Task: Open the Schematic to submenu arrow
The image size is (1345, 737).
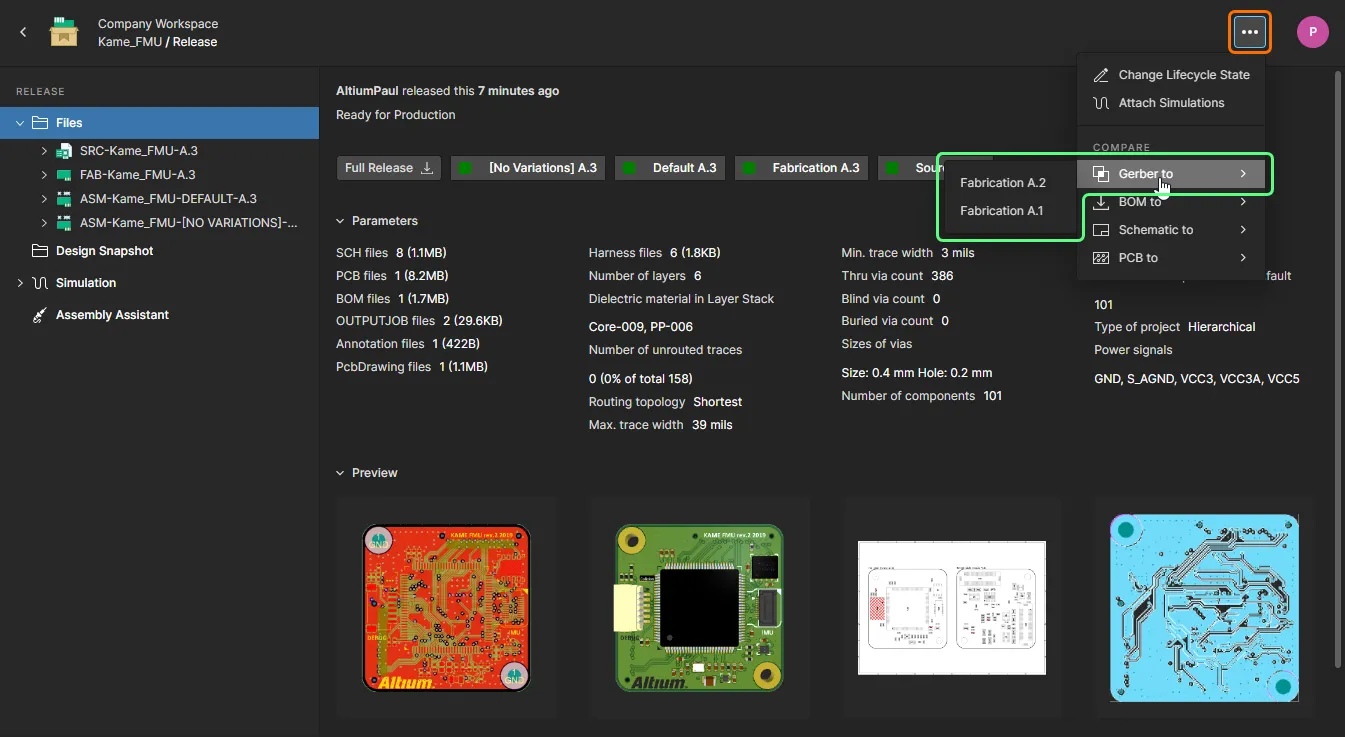Action: [x=1243, y=230]
